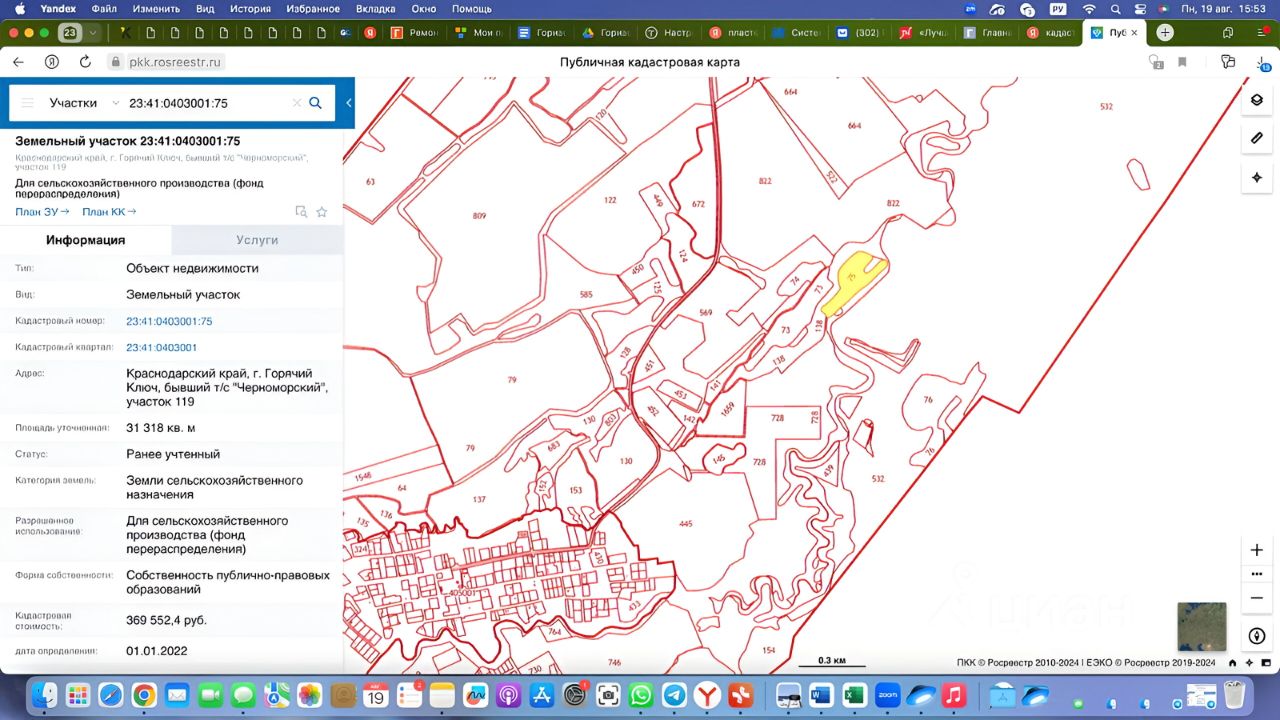The image size is (1280, 720).
Task: Open the Вкладка menu
Action: [376, 8]
